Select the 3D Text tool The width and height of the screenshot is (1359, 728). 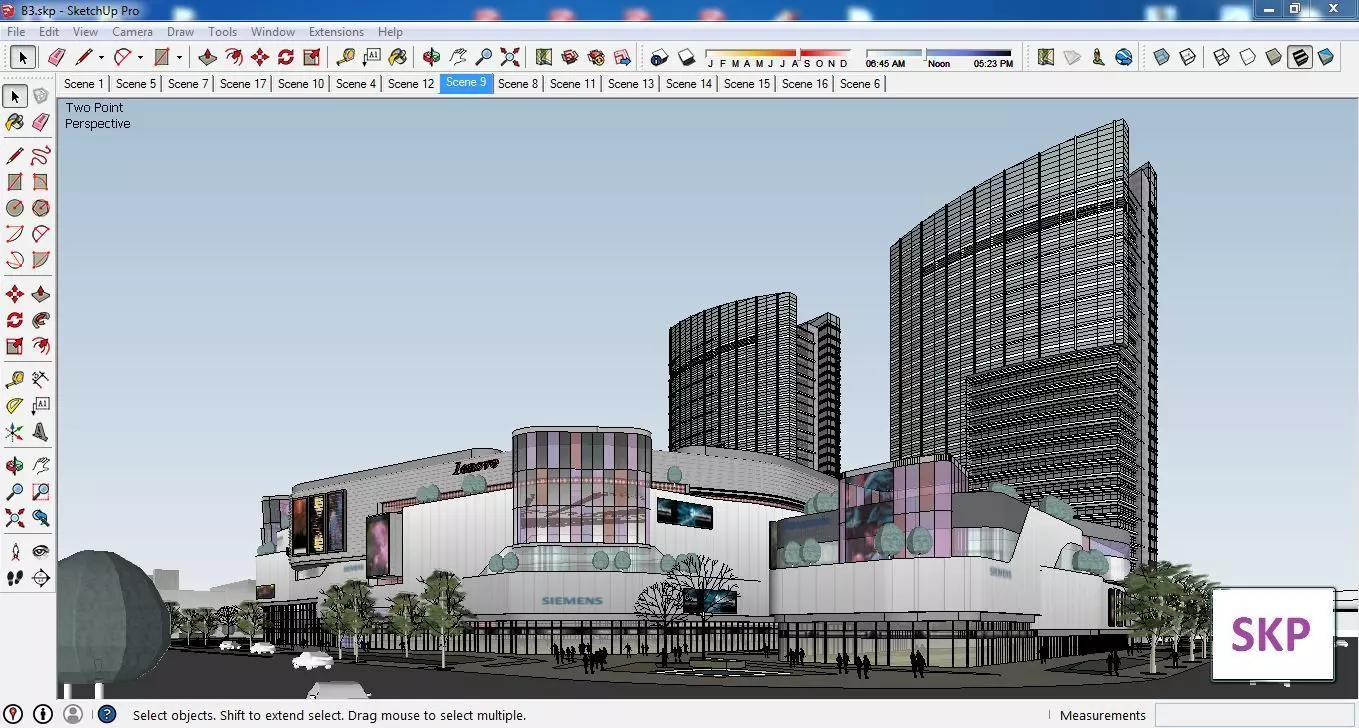pyautogui.click(x=40, y=432)
